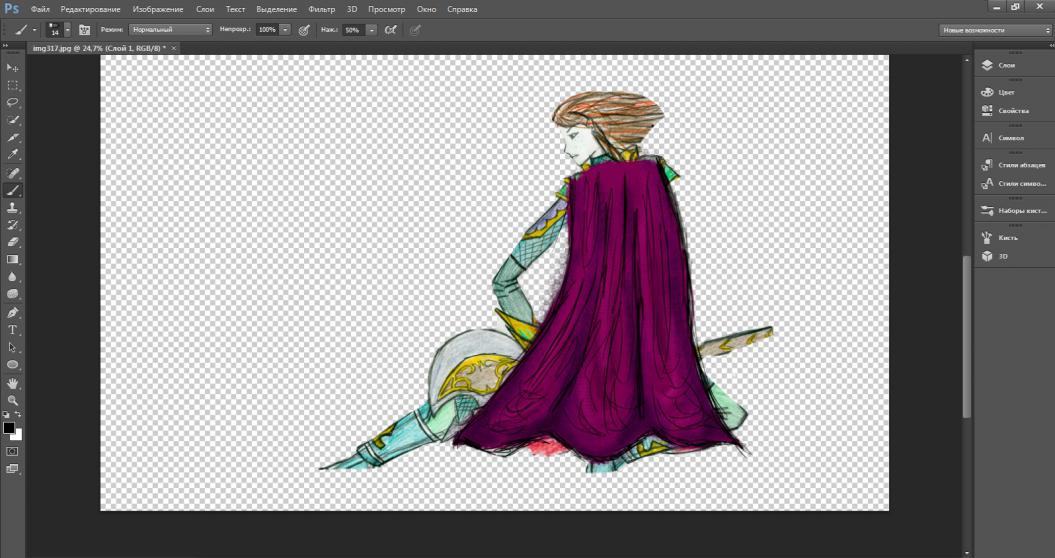Open the Изображение menu

(x=158, y=9)
